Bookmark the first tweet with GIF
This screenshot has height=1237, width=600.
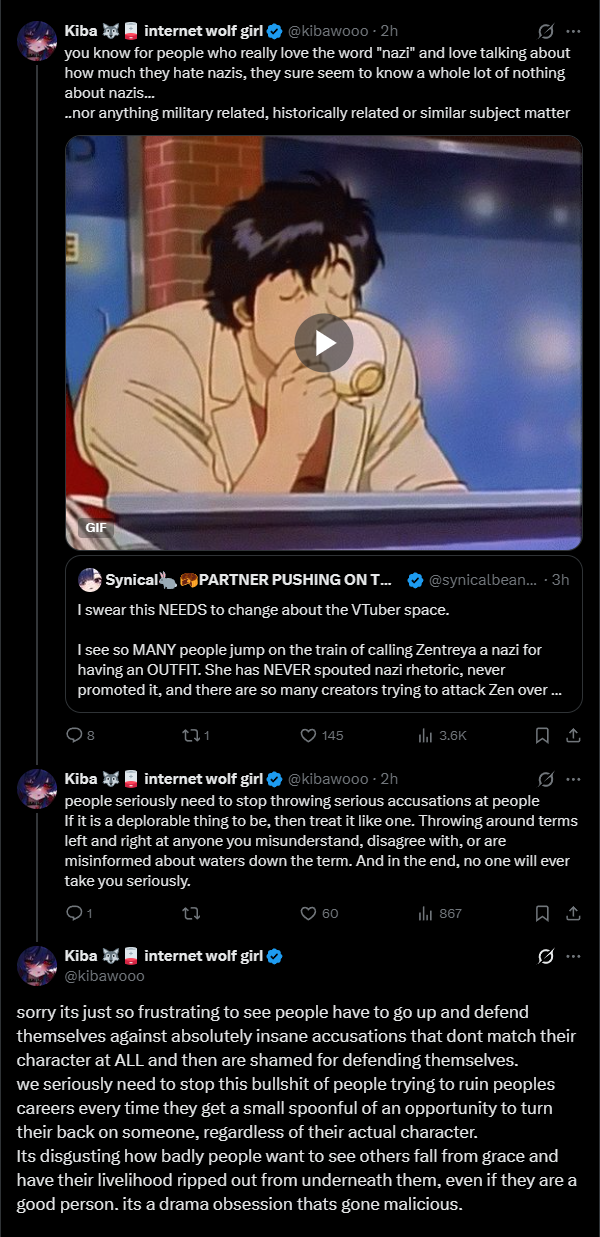click(542, 735)
